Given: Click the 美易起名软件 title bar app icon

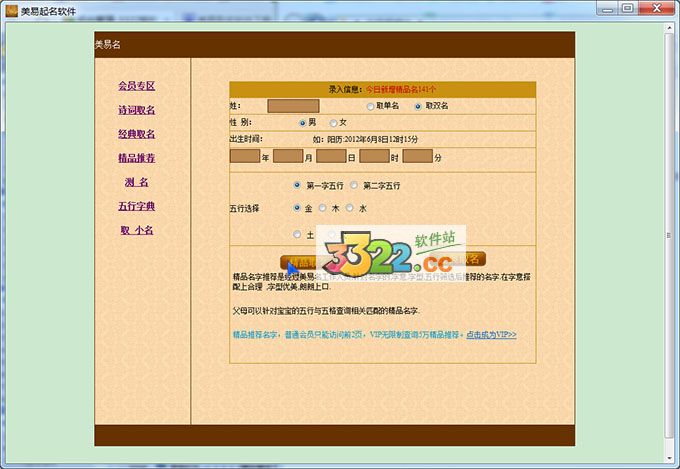Looking at the screenshot, I should tap(12, 11).
